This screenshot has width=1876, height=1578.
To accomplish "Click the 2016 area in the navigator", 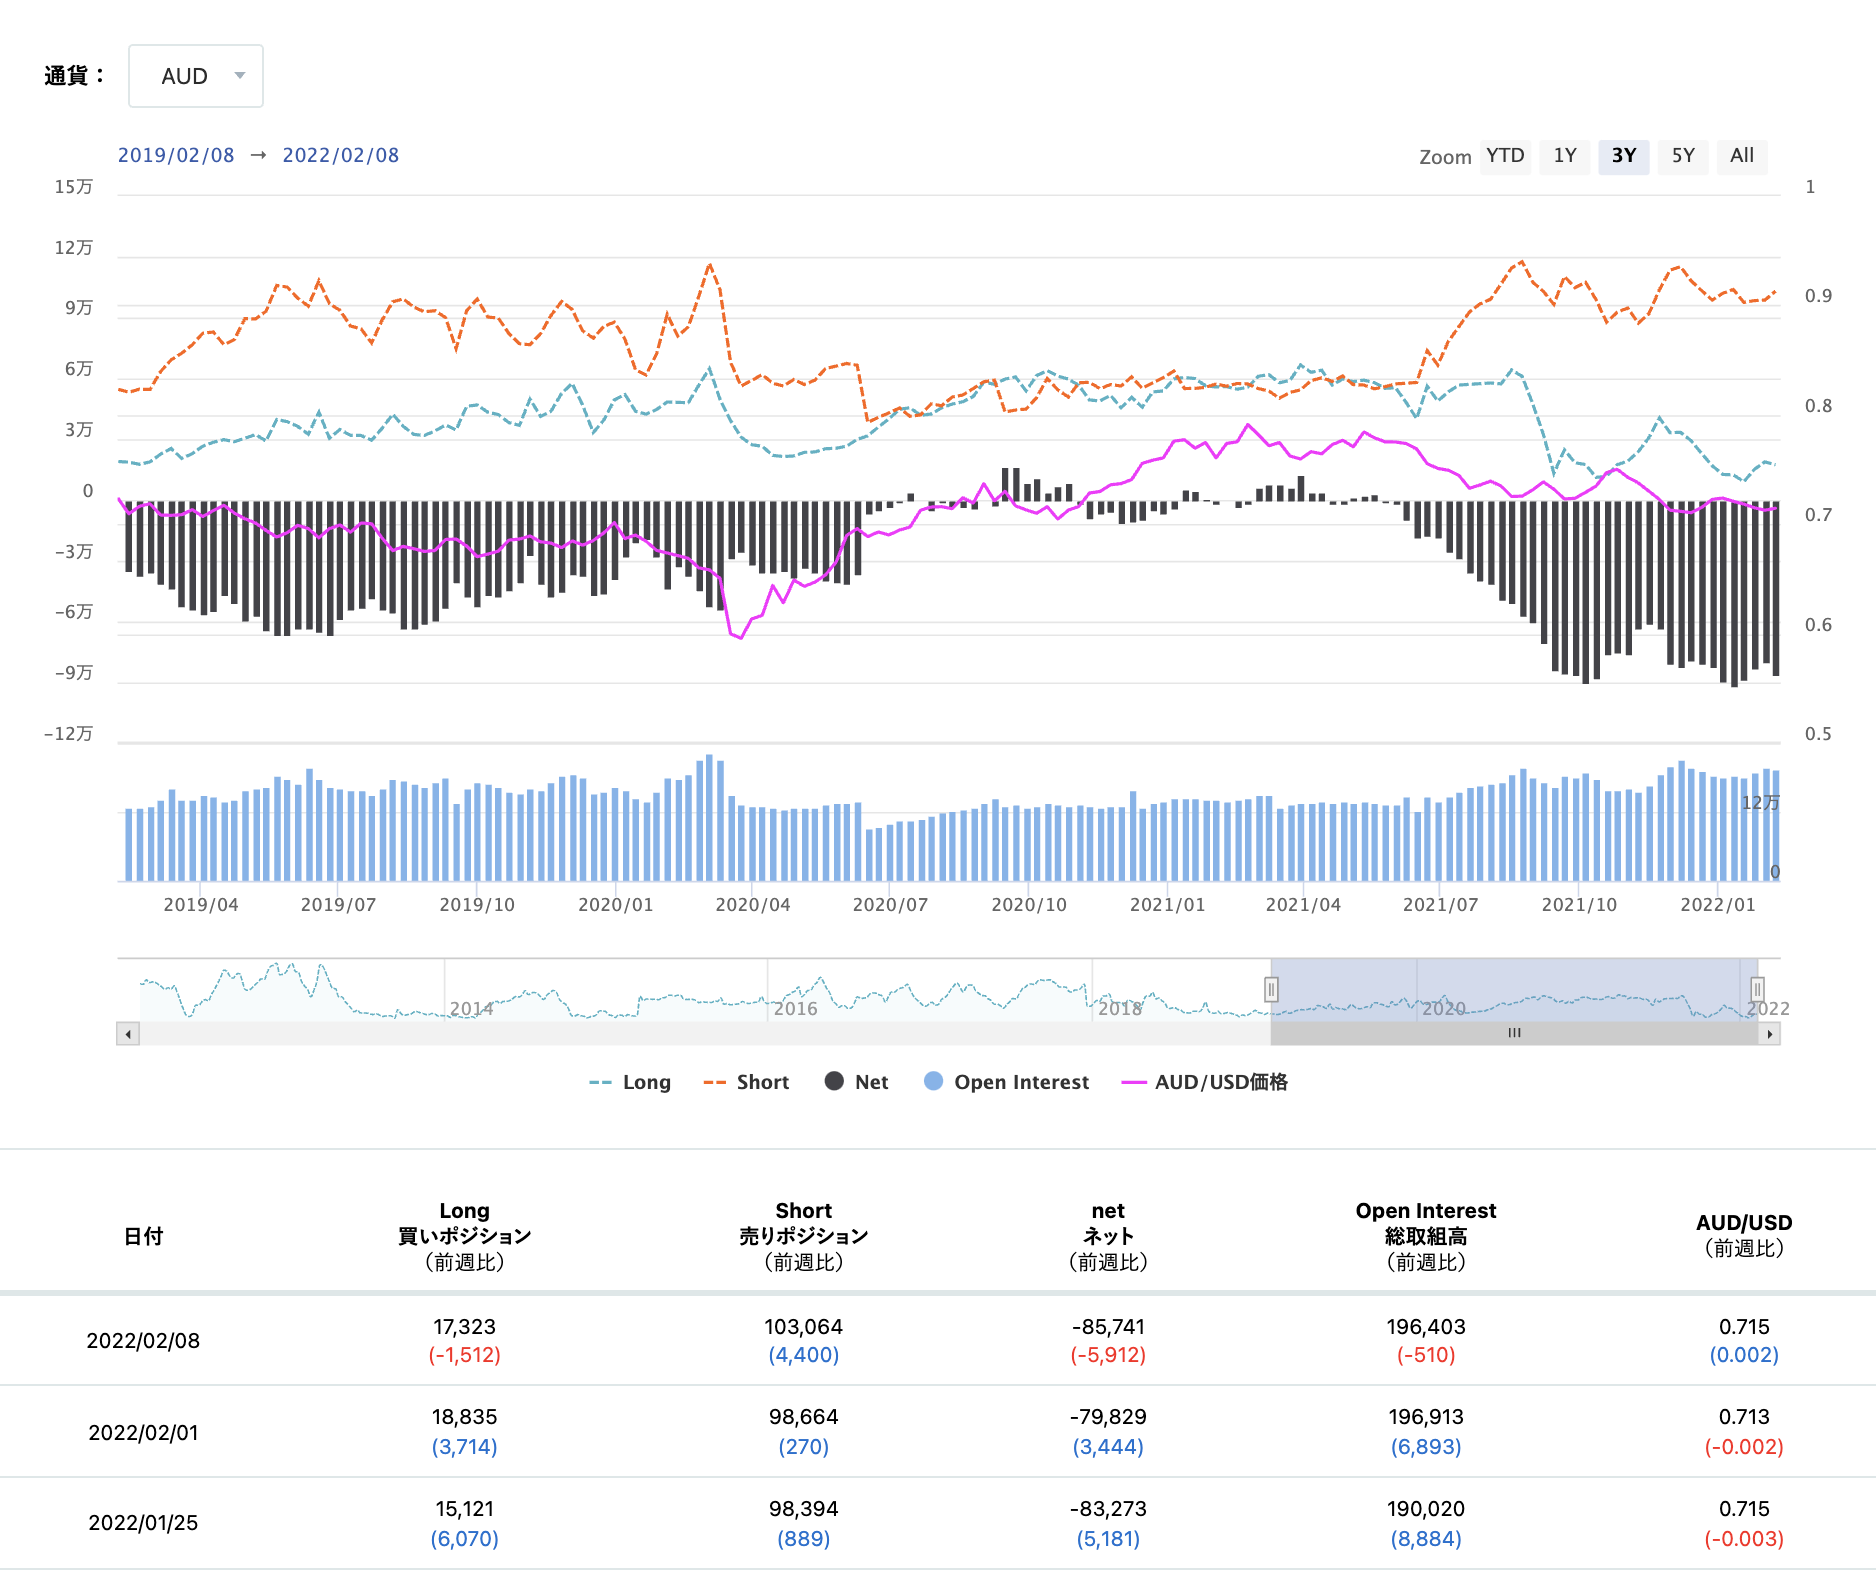I will [x=795, y=1008].
